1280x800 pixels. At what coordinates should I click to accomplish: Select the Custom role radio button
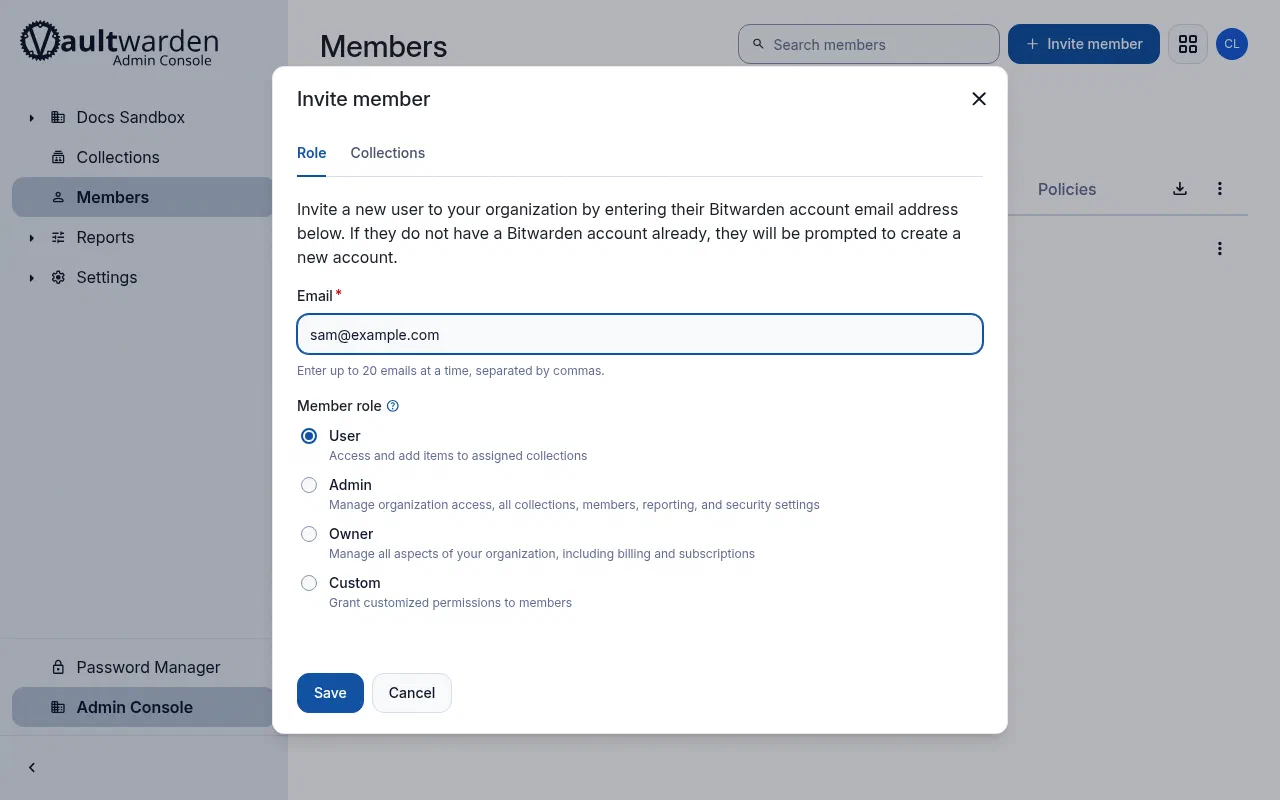[309, 583]
